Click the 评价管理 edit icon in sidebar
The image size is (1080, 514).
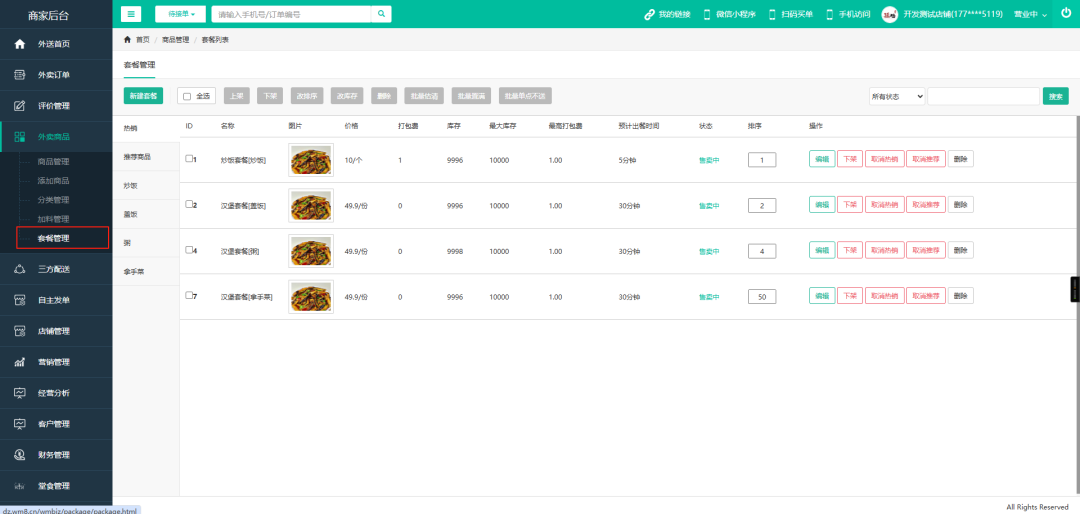[x=20, y=106]
